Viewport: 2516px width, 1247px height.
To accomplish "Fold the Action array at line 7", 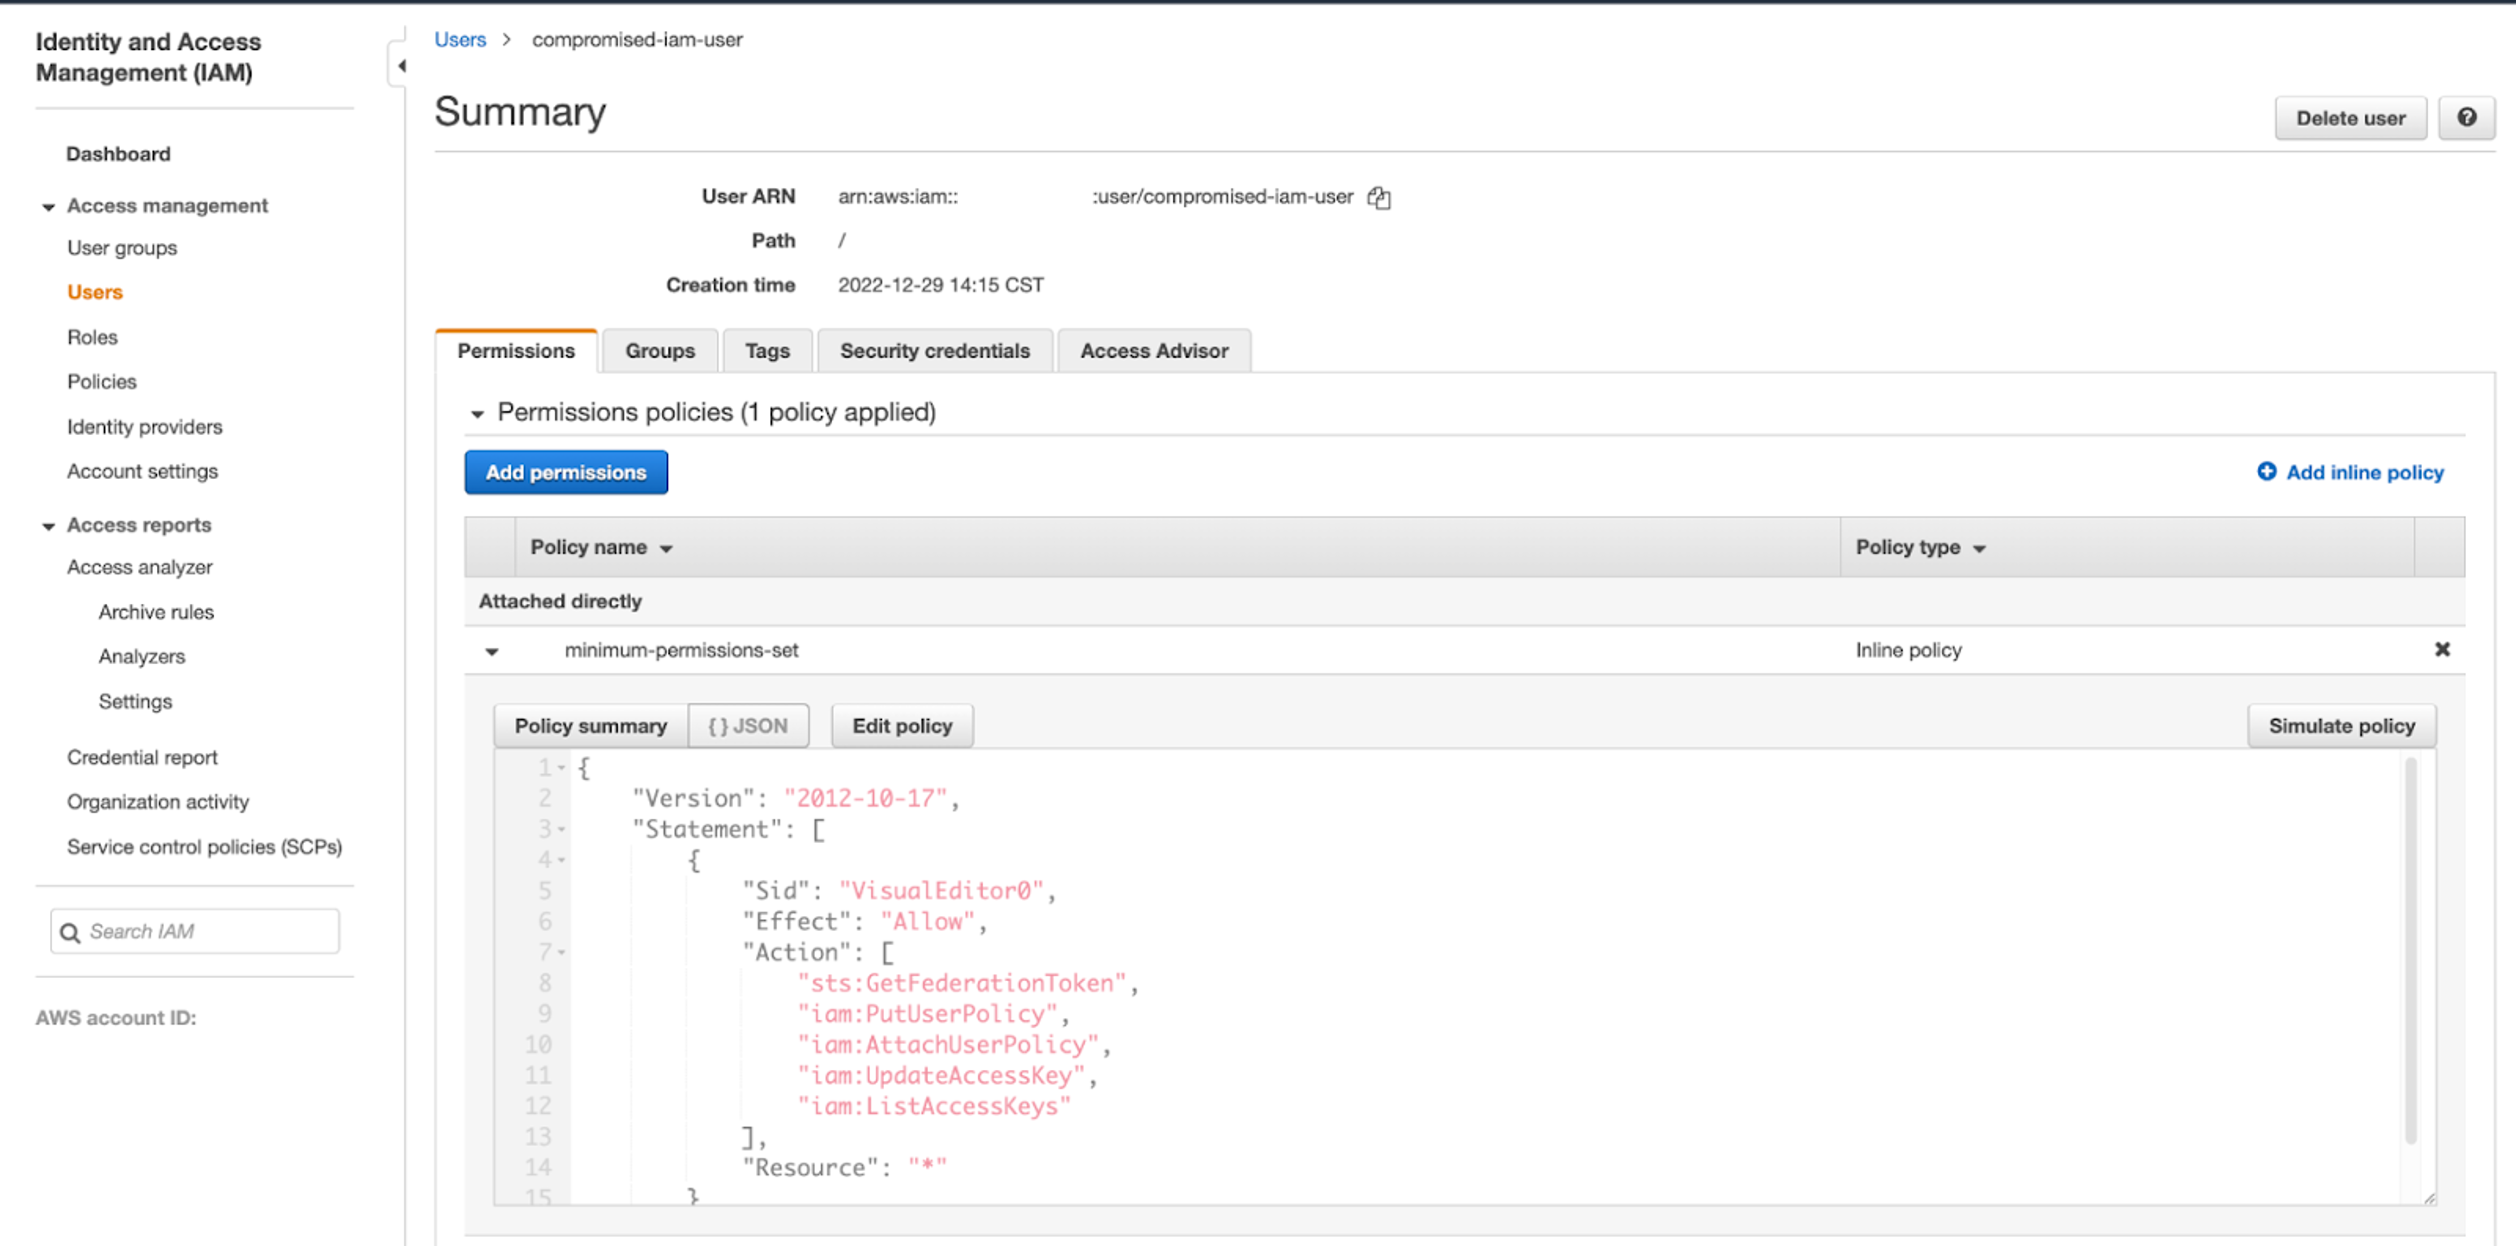I will (x=561, y=952).
